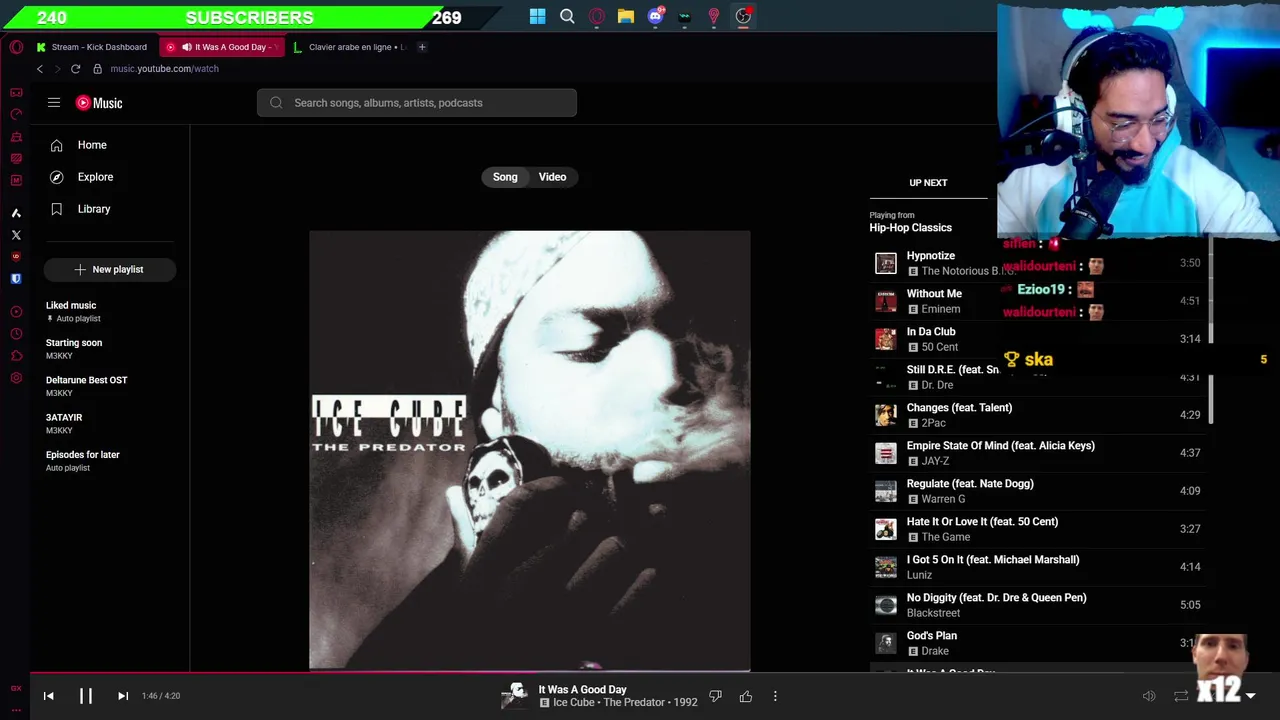Screen dimensions: 1280x720
Task: Select the UP NEXT tab
Action: (928, 183)
